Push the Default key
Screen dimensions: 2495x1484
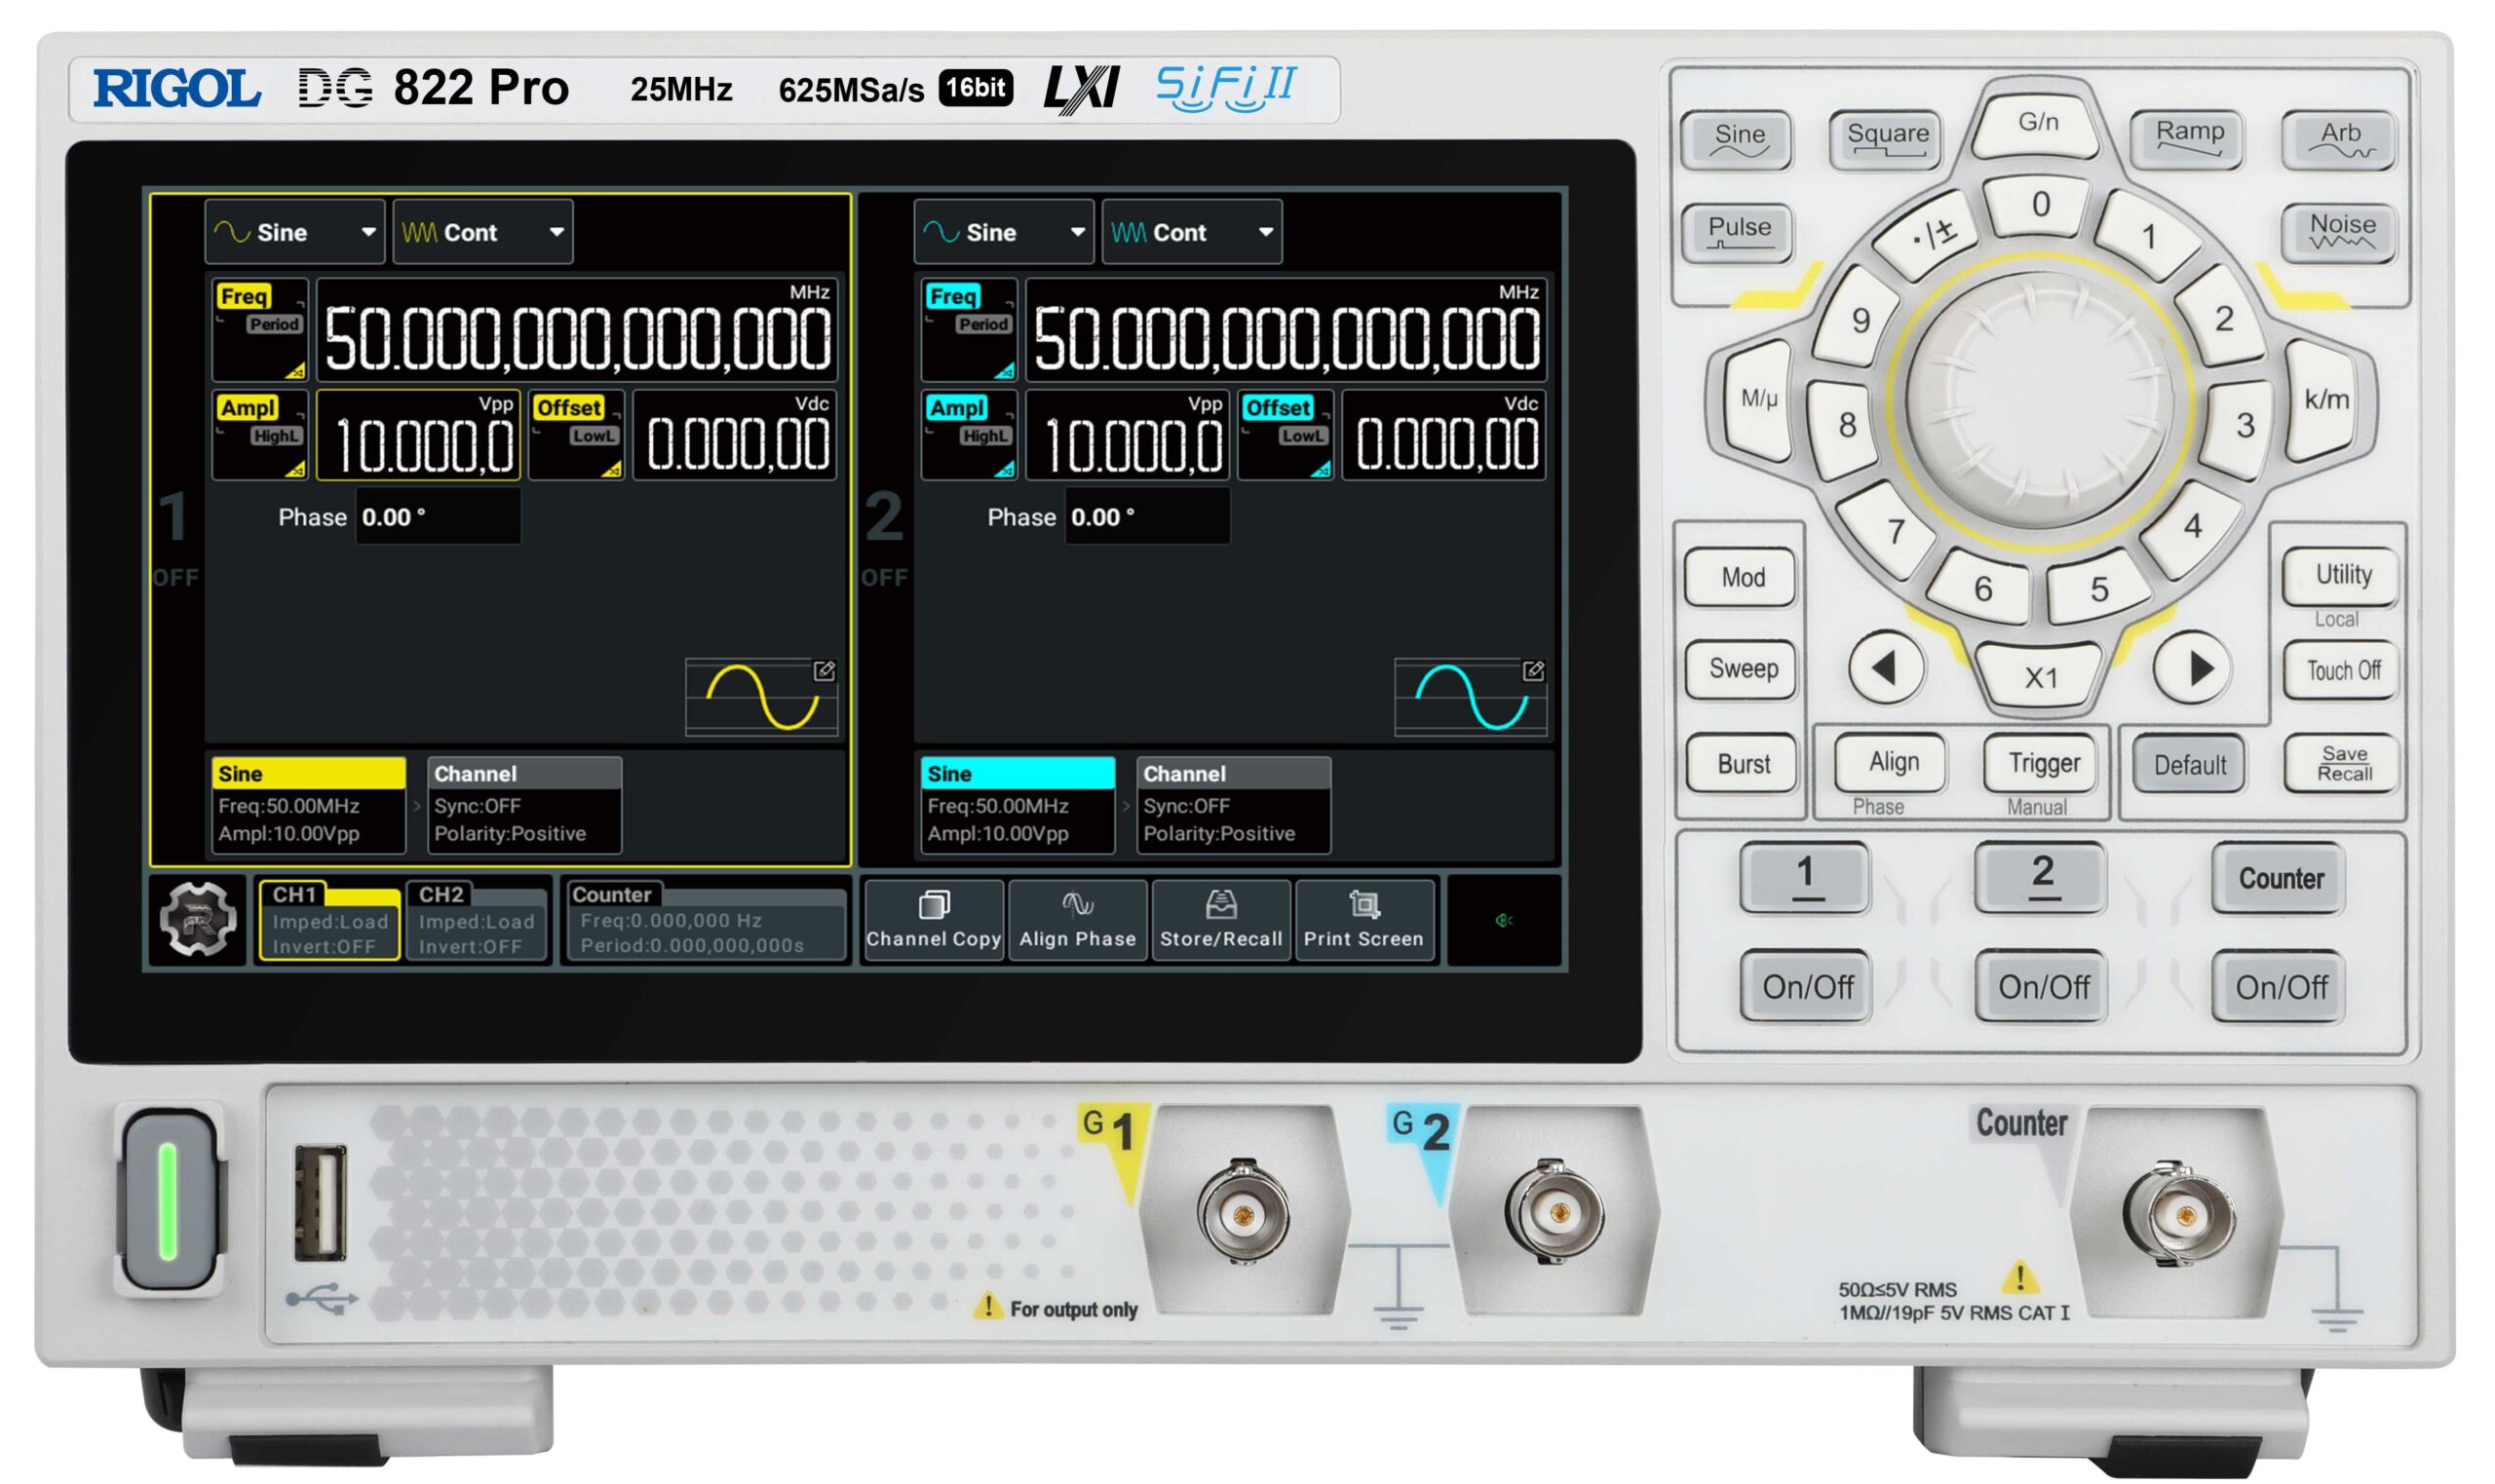(2188, 764)
